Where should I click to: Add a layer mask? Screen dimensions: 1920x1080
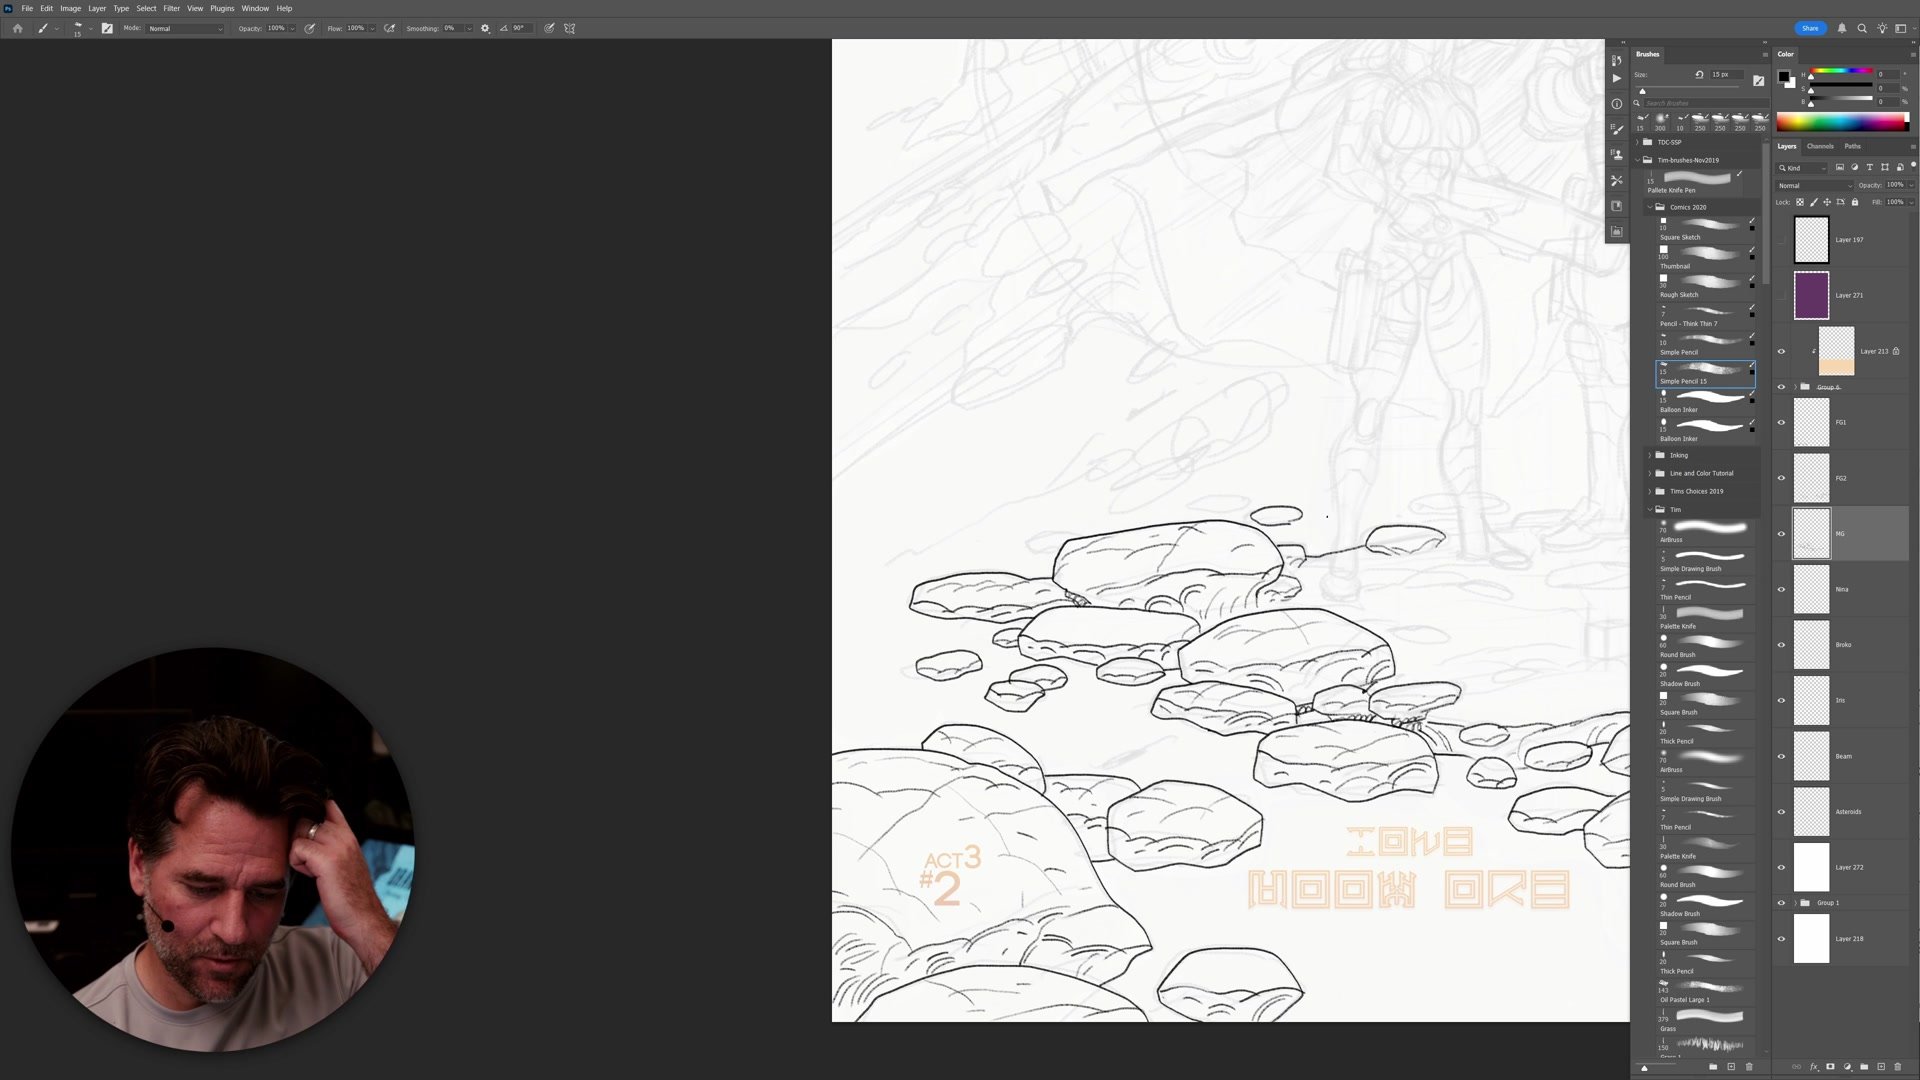[1830, 1067]
